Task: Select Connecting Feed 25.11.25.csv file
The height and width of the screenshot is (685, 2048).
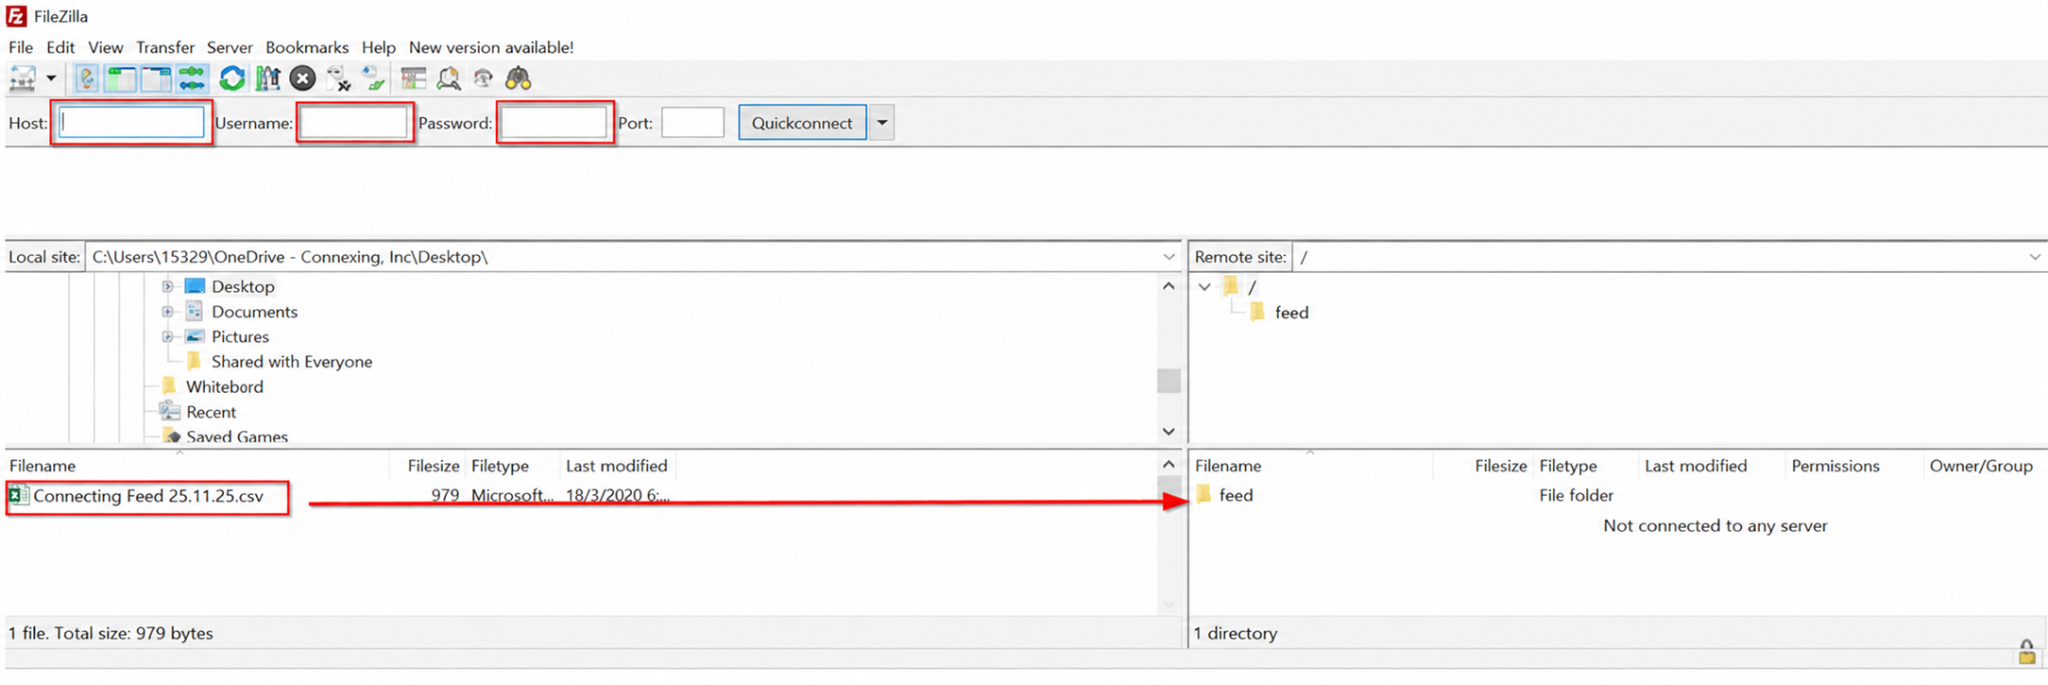Action: tap(148, 496)
